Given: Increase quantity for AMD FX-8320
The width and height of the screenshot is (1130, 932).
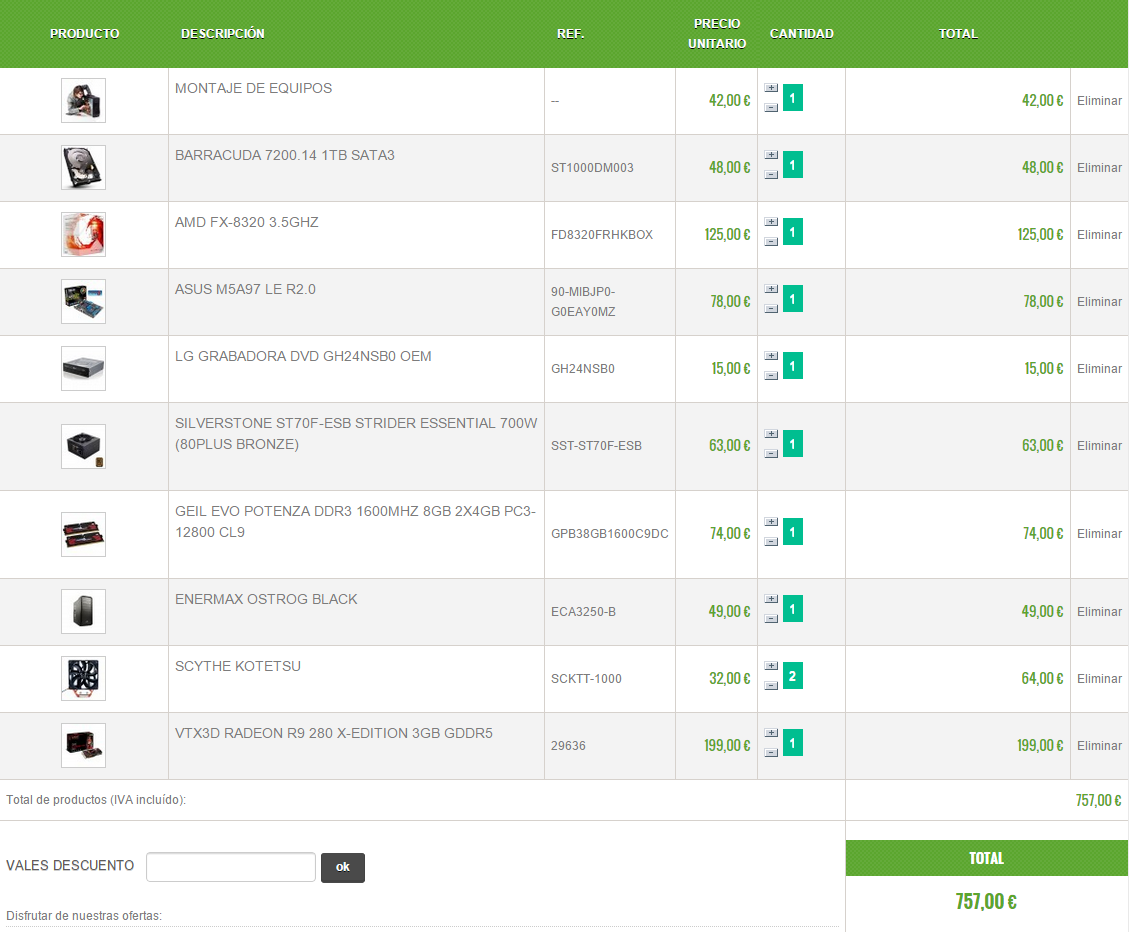Looking at the screenshot, I should [x=771, y=222].
